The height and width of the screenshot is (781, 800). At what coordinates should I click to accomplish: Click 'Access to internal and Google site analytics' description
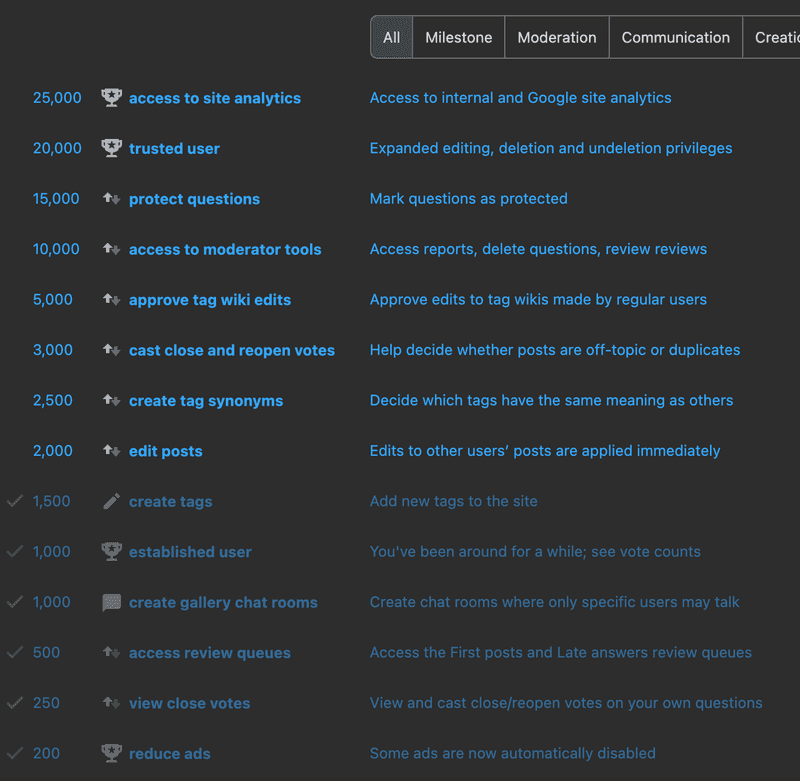[x=520, y=97]
